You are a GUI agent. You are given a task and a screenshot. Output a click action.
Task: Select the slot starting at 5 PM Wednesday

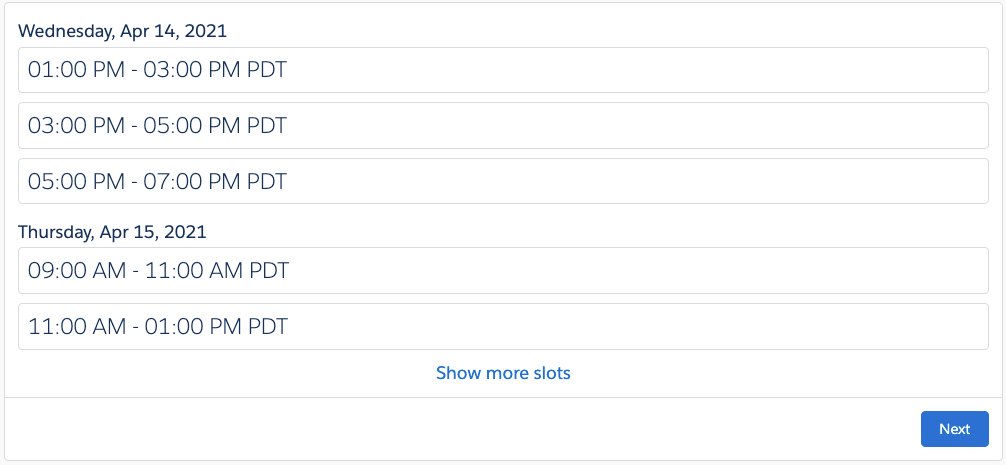coord(503,182)
